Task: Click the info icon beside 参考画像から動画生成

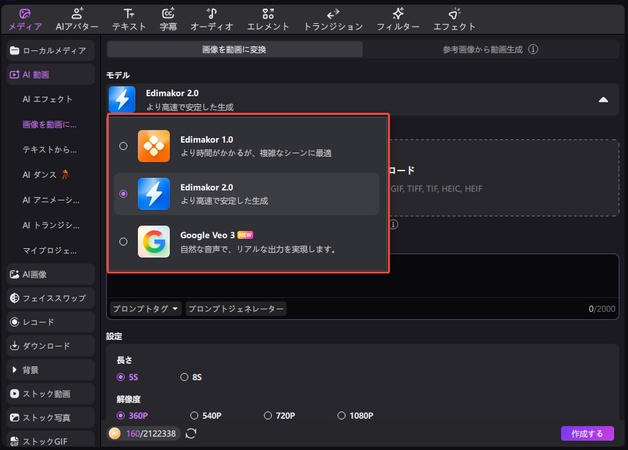Action: point(533,49)
